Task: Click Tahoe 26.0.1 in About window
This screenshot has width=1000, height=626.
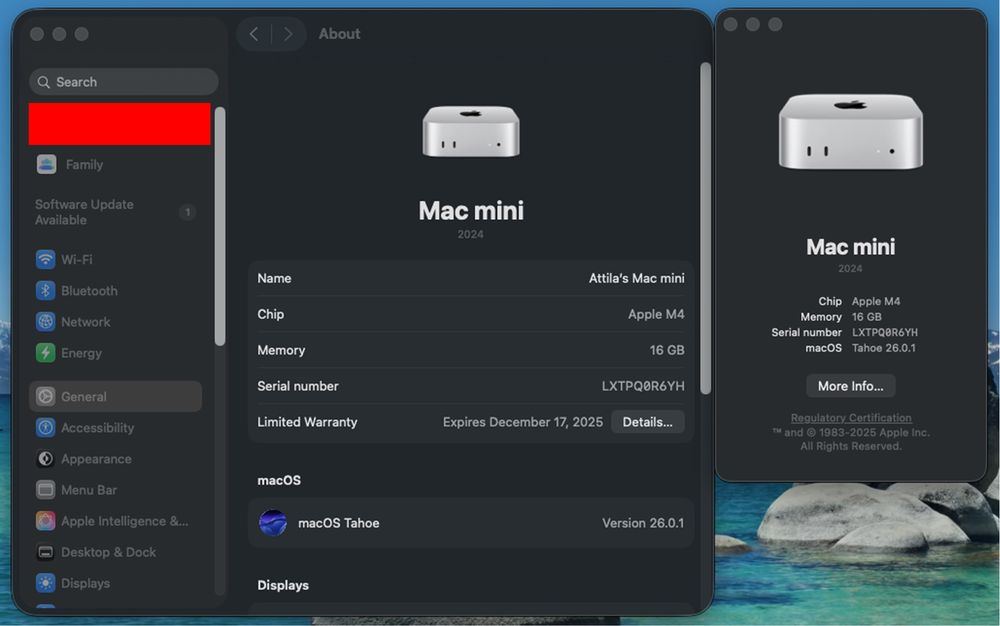Action: coord(884,348)
